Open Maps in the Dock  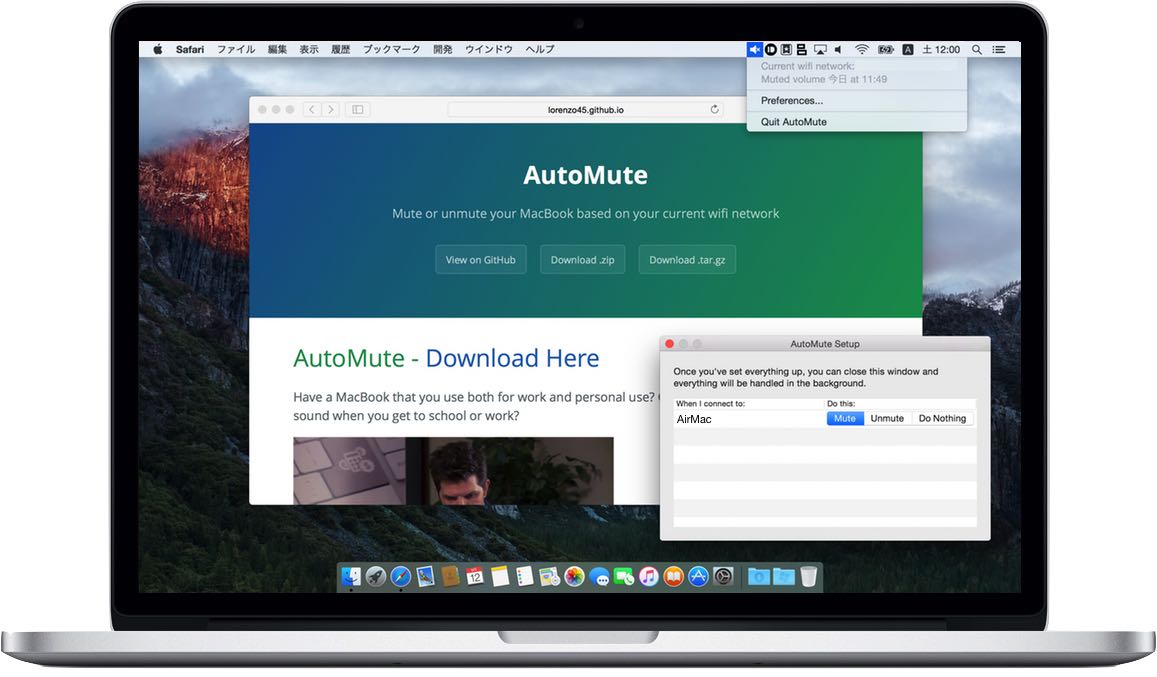click(550, 577)
